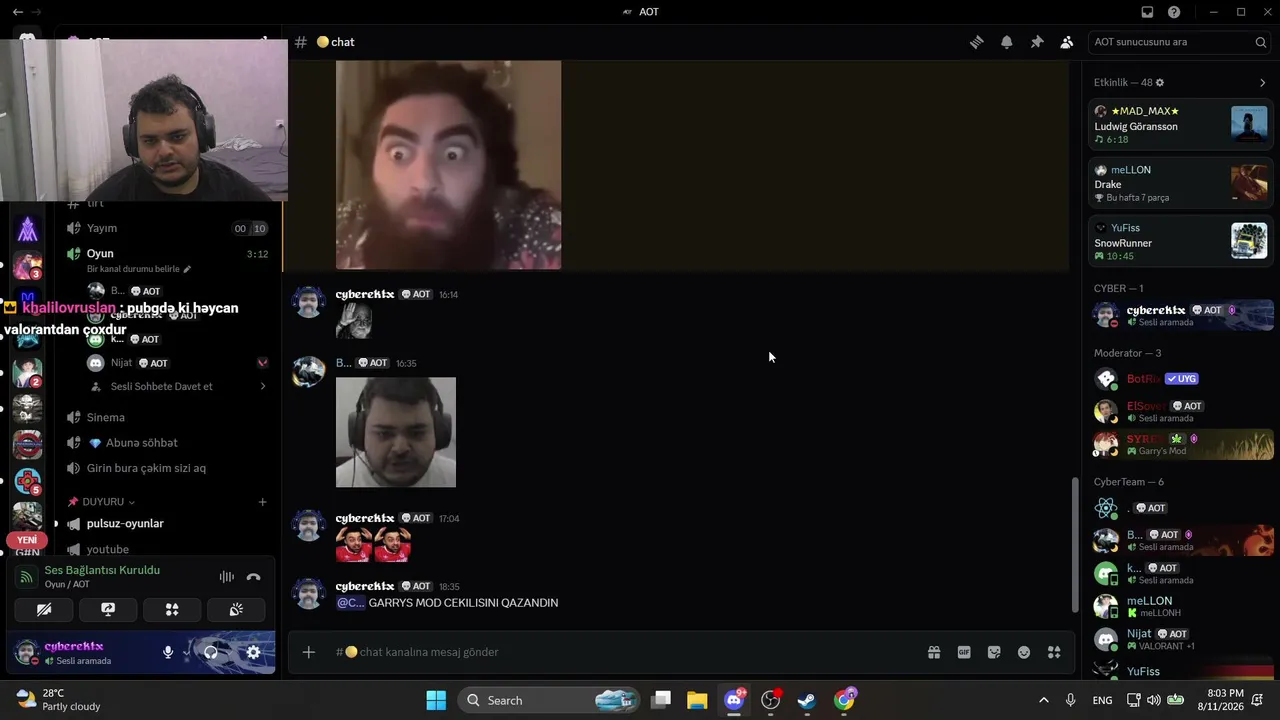The image size is (1280, 720).
Task: Create a channel in the DUYURU category
Action: pos(262,502)
